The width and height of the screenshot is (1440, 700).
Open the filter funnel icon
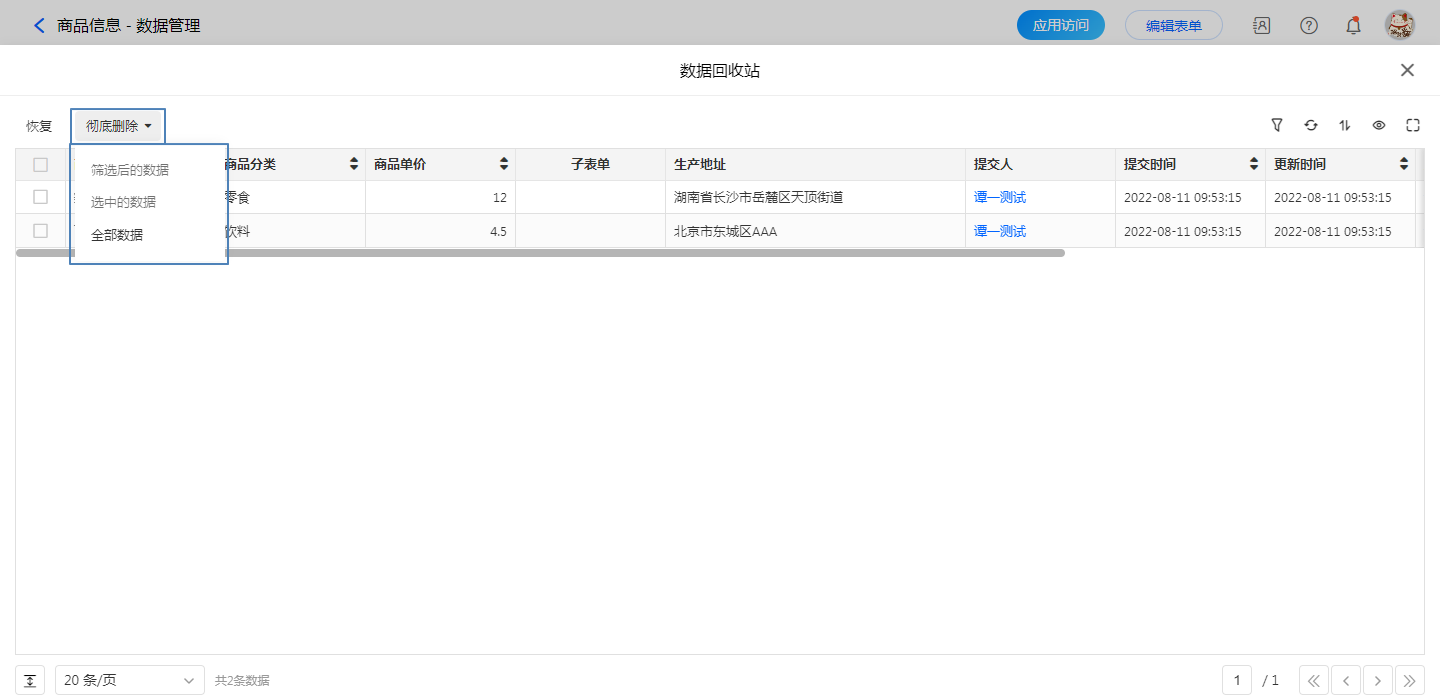coord(1277,125)
